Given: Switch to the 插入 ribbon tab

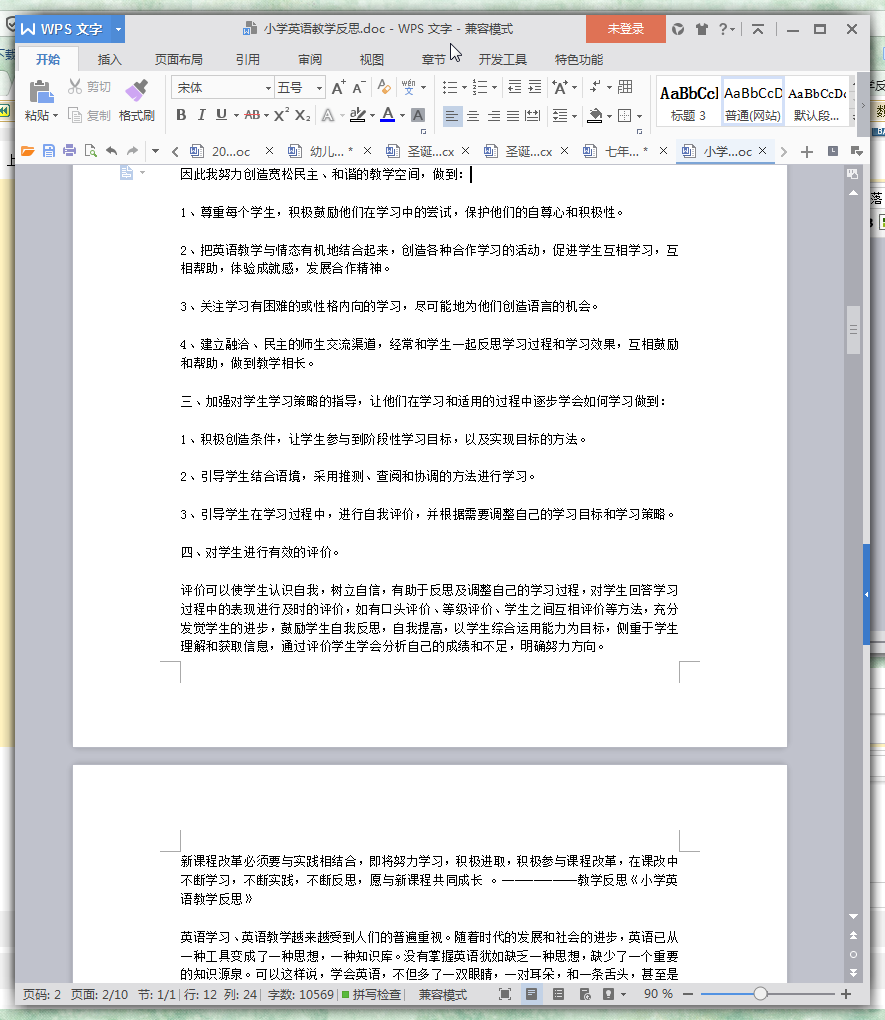Looking at the screenshot, I should point(109,59).
